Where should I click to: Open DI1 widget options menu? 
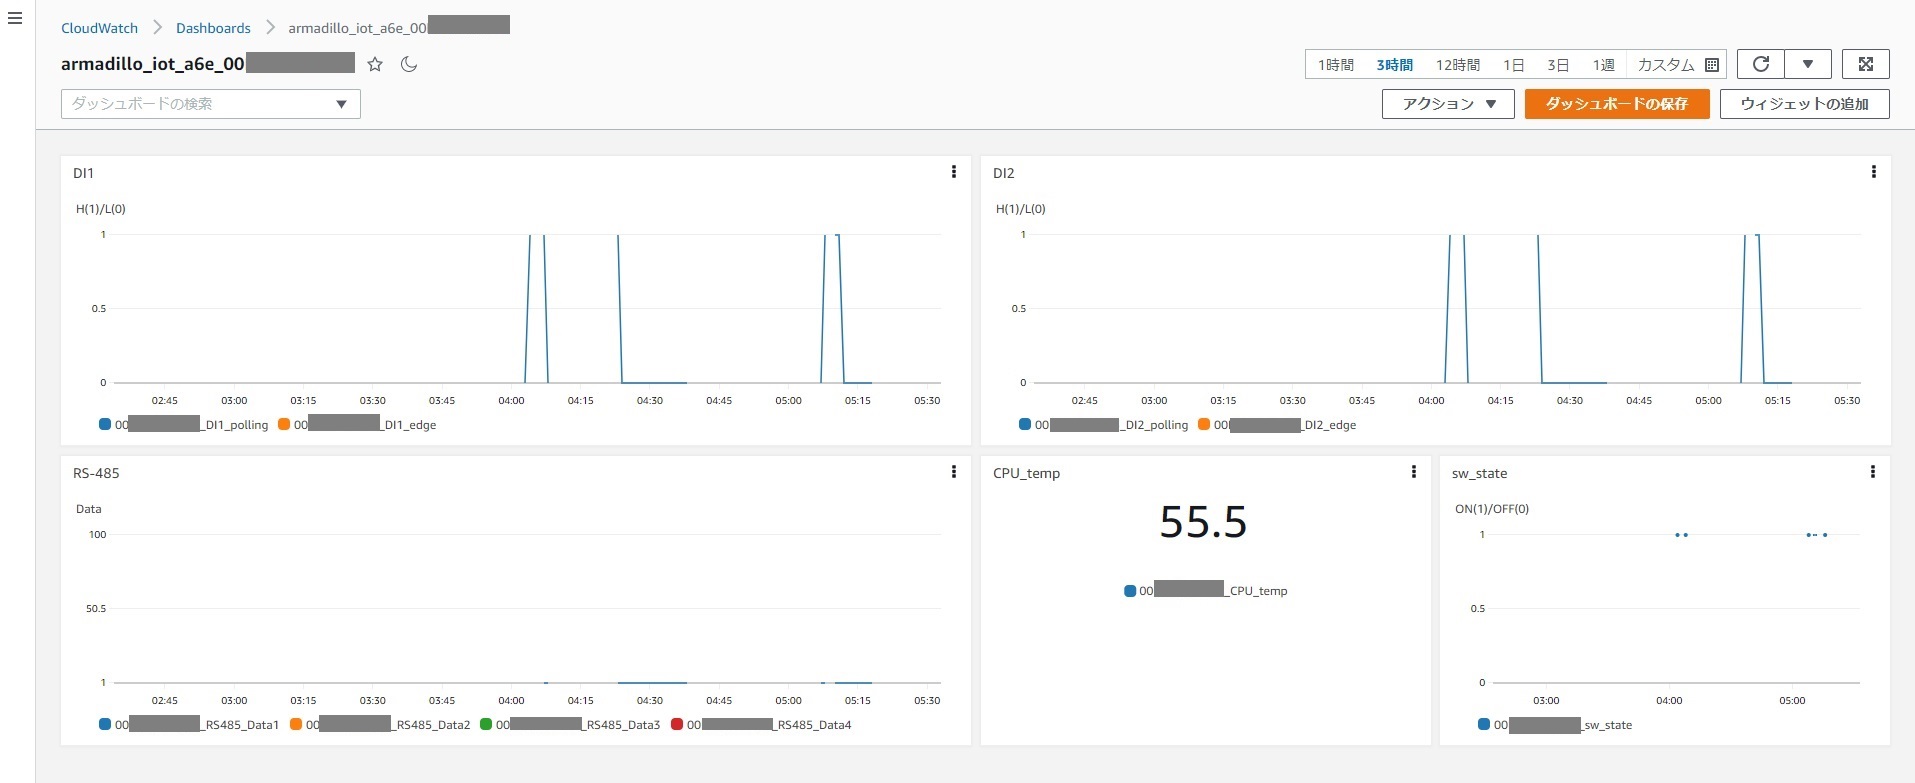[x=953, y=172]
